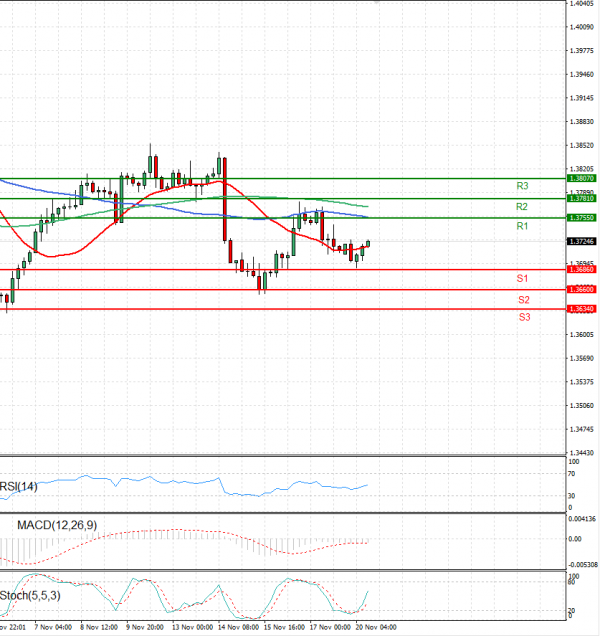Click the 8 Nov 12:00 time label

coord(99,627)
